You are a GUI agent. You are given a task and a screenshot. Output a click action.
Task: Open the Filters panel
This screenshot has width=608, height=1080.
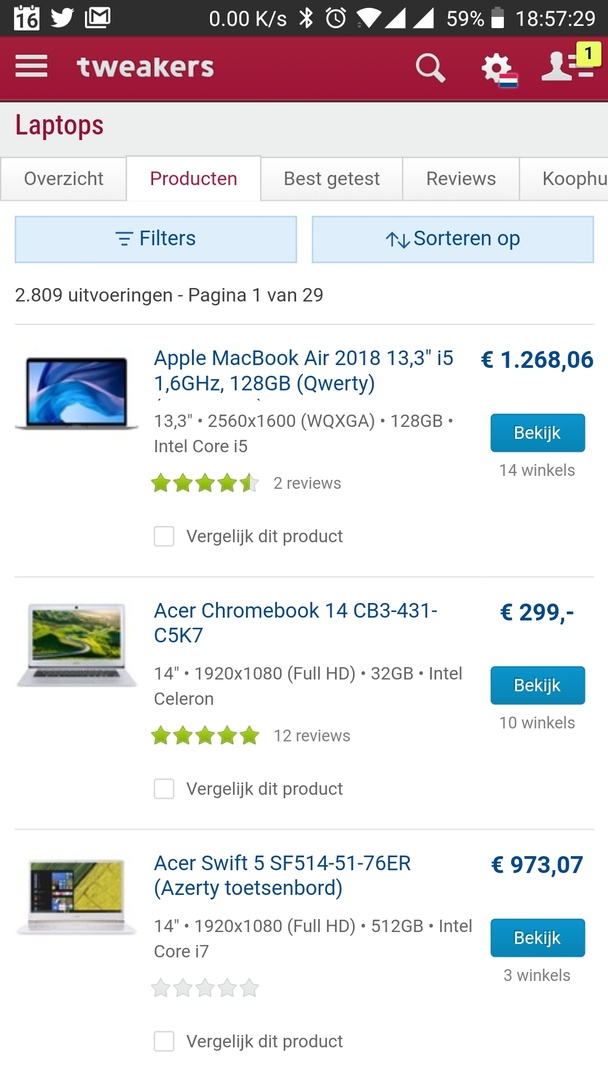(156, 239)
